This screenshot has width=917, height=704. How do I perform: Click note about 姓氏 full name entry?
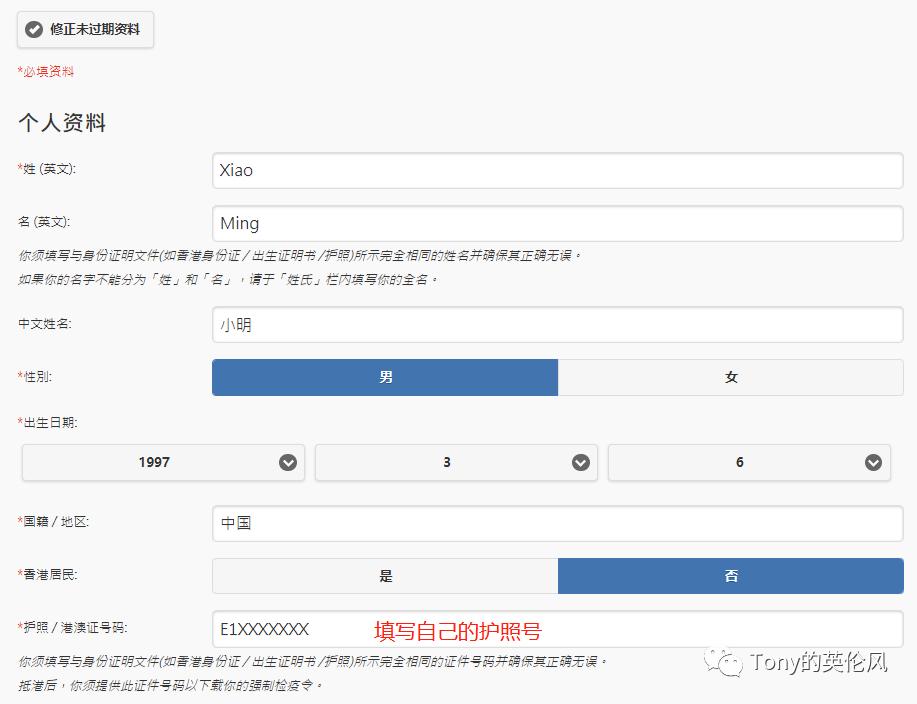click(x=228, y=279)
